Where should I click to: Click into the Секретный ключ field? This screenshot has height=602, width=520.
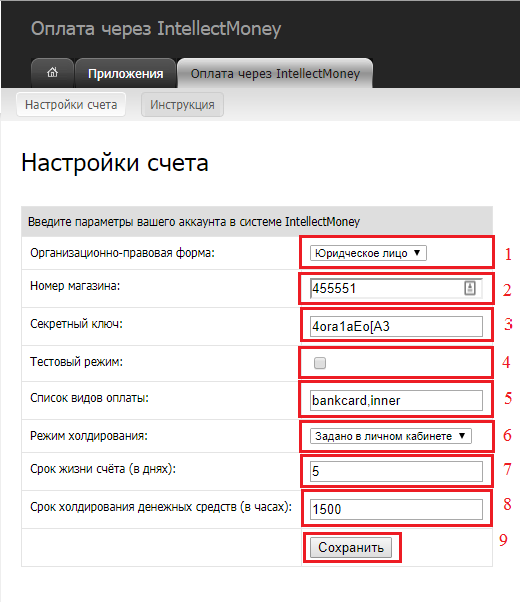click(396, 326)
